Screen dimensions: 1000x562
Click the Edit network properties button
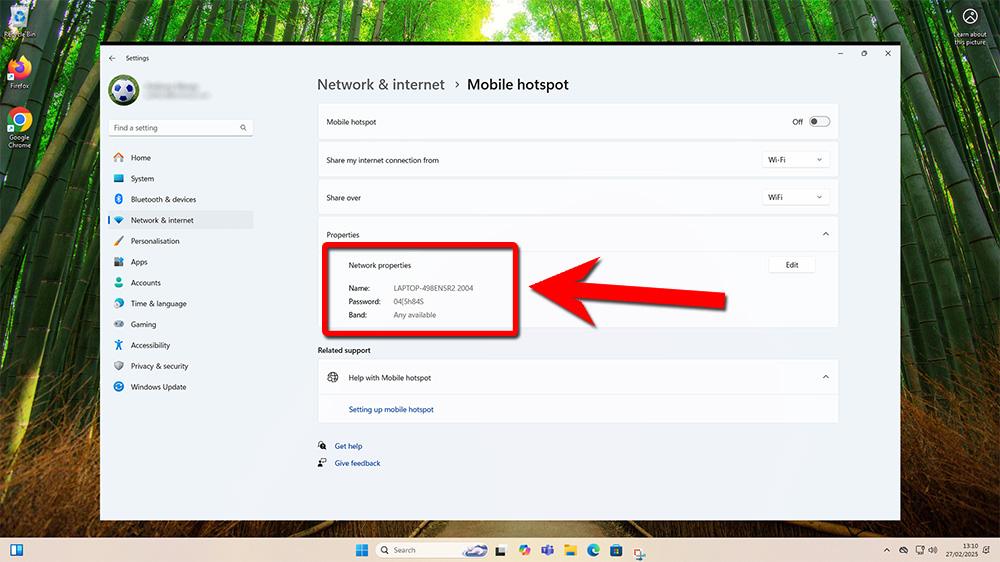(792, 265)
